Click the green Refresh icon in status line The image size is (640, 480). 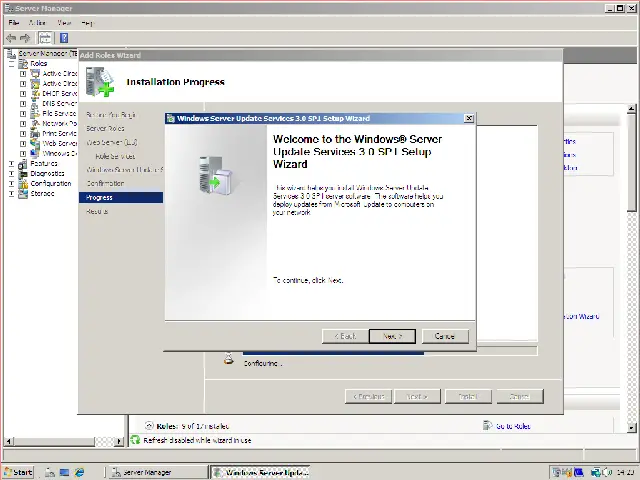135,440
